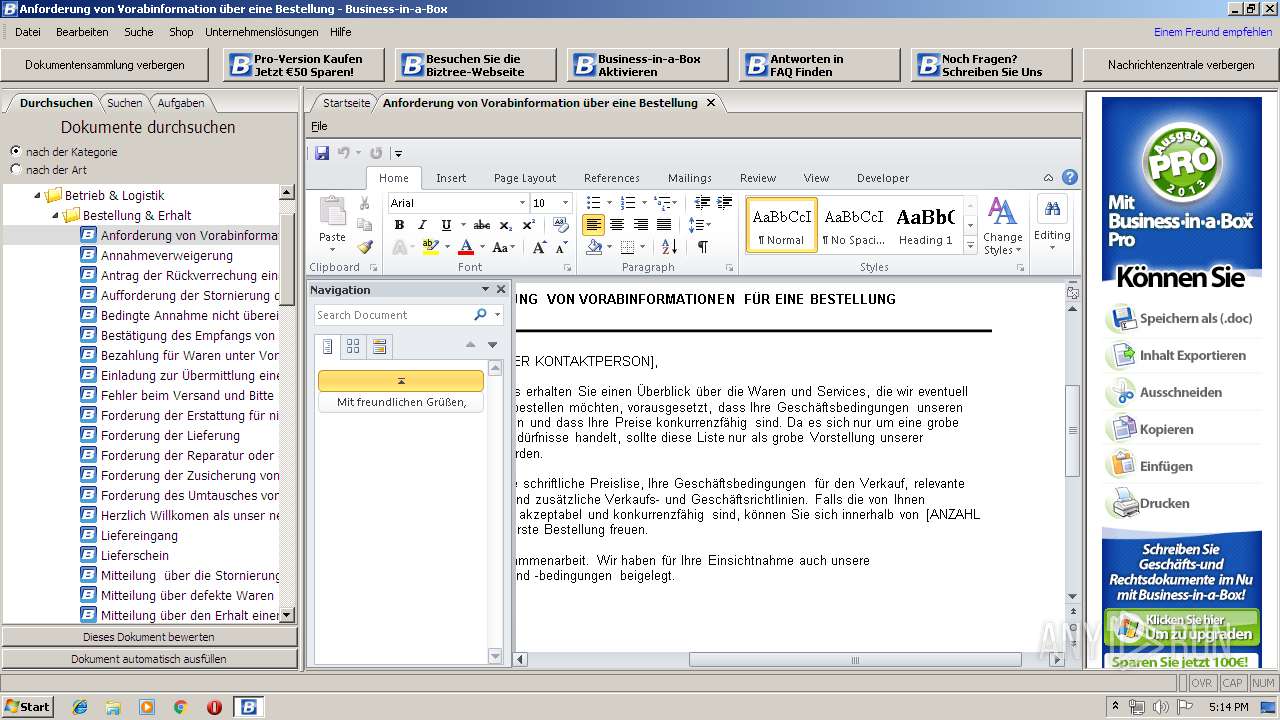The image size is (1280, 720).
Task: Center align the paragraph
Action: click(617, 225)
